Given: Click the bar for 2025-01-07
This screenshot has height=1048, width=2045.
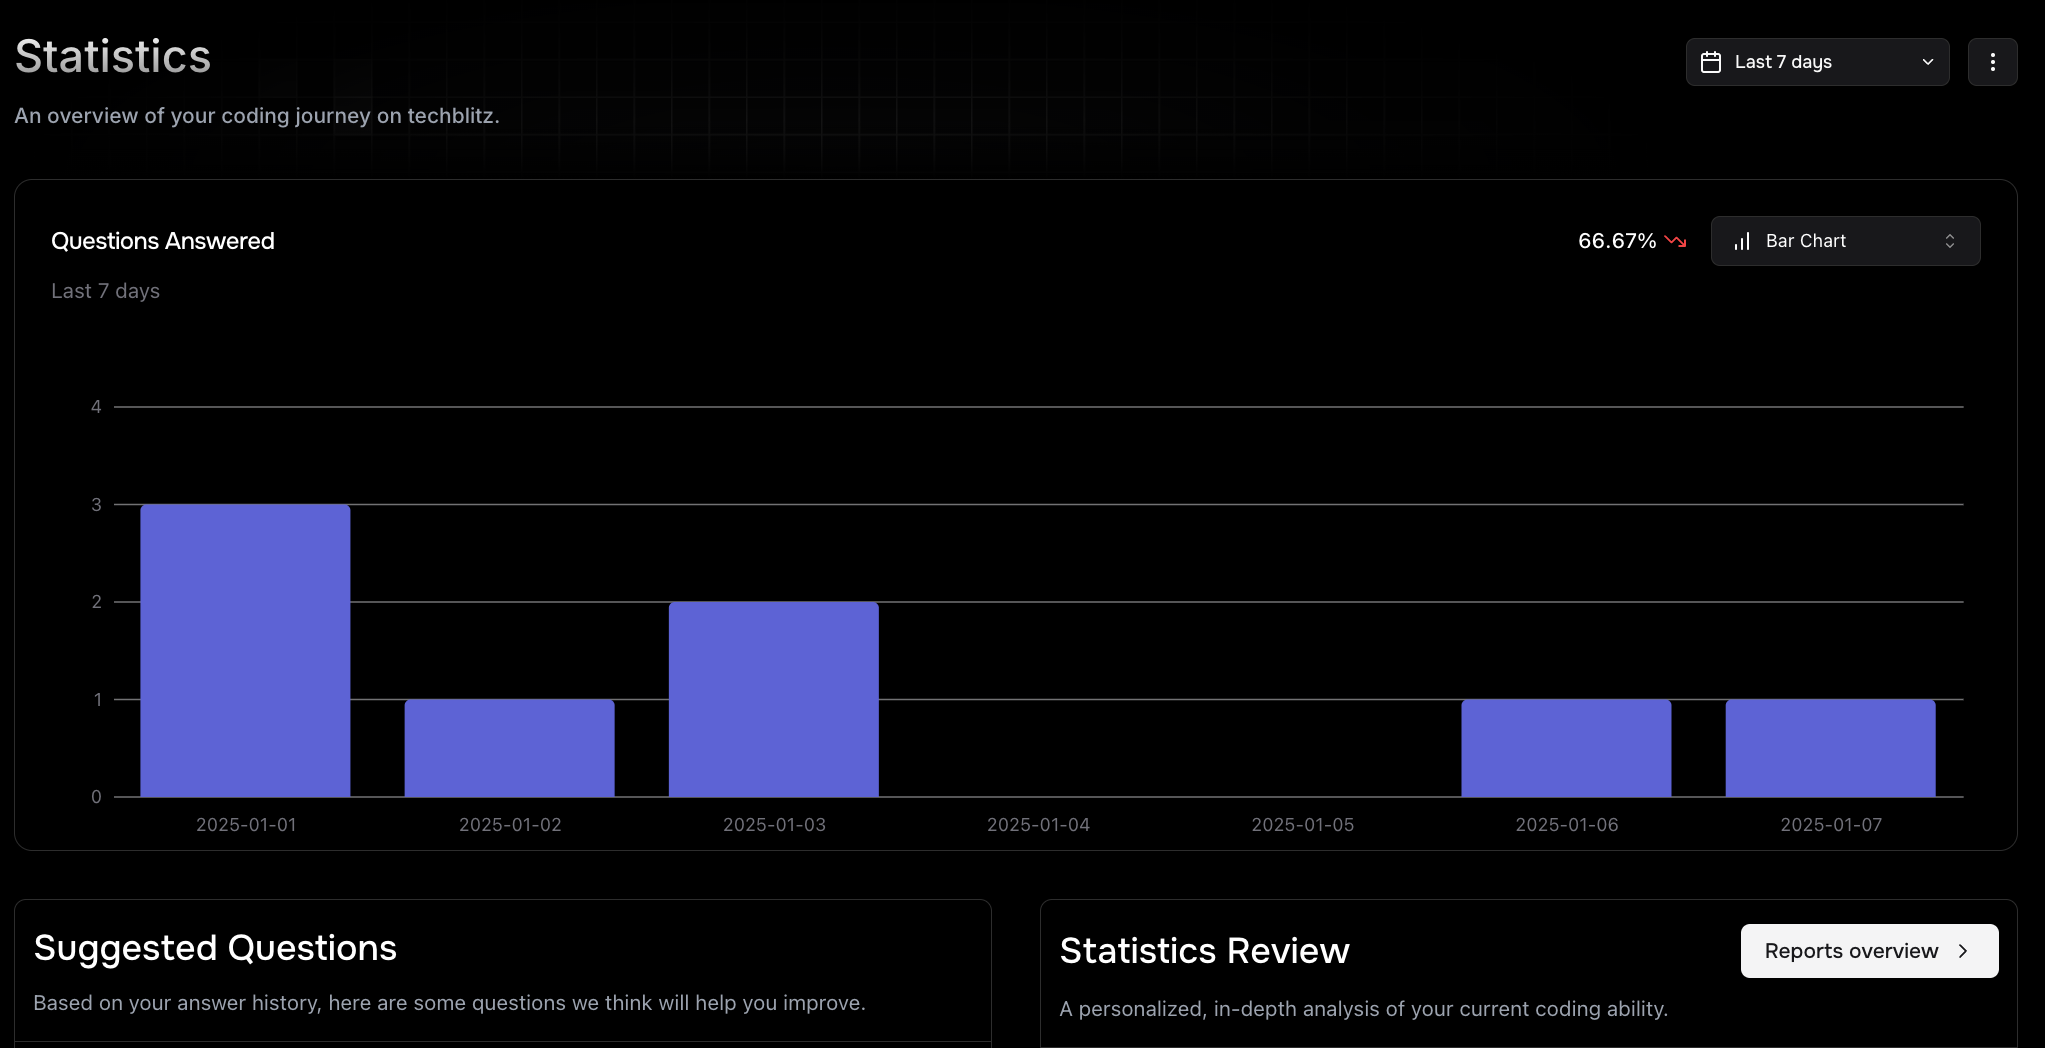Looking at the screenshot, I should point(1830,748).
